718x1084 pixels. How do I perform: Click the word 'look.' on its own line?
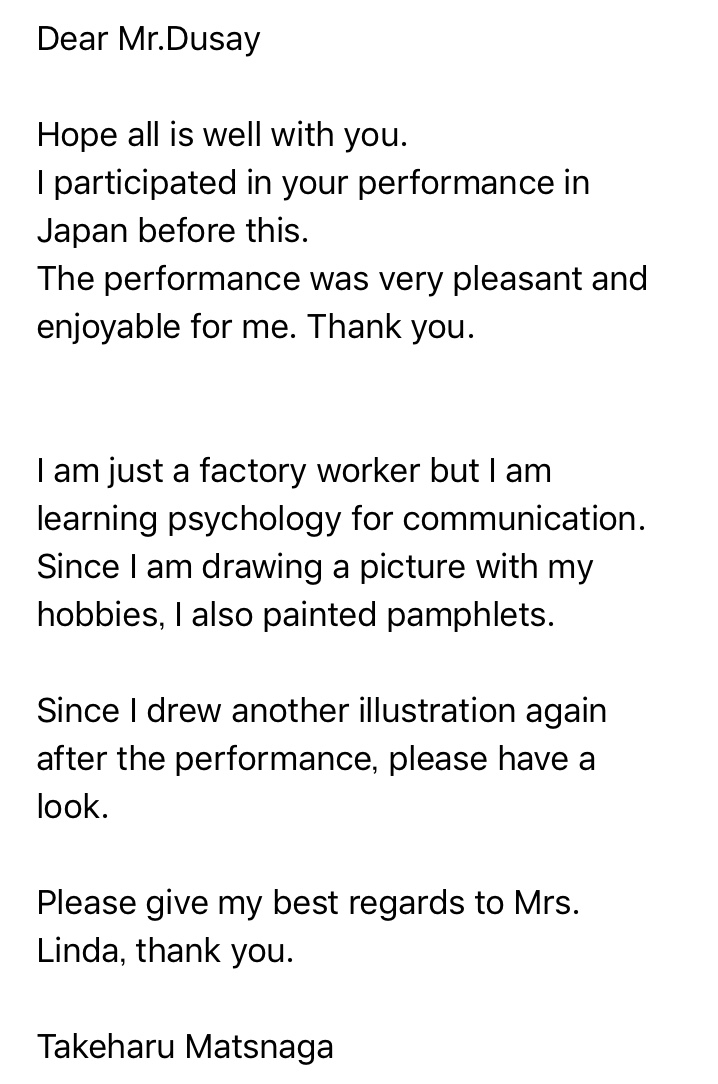[73, 807]
